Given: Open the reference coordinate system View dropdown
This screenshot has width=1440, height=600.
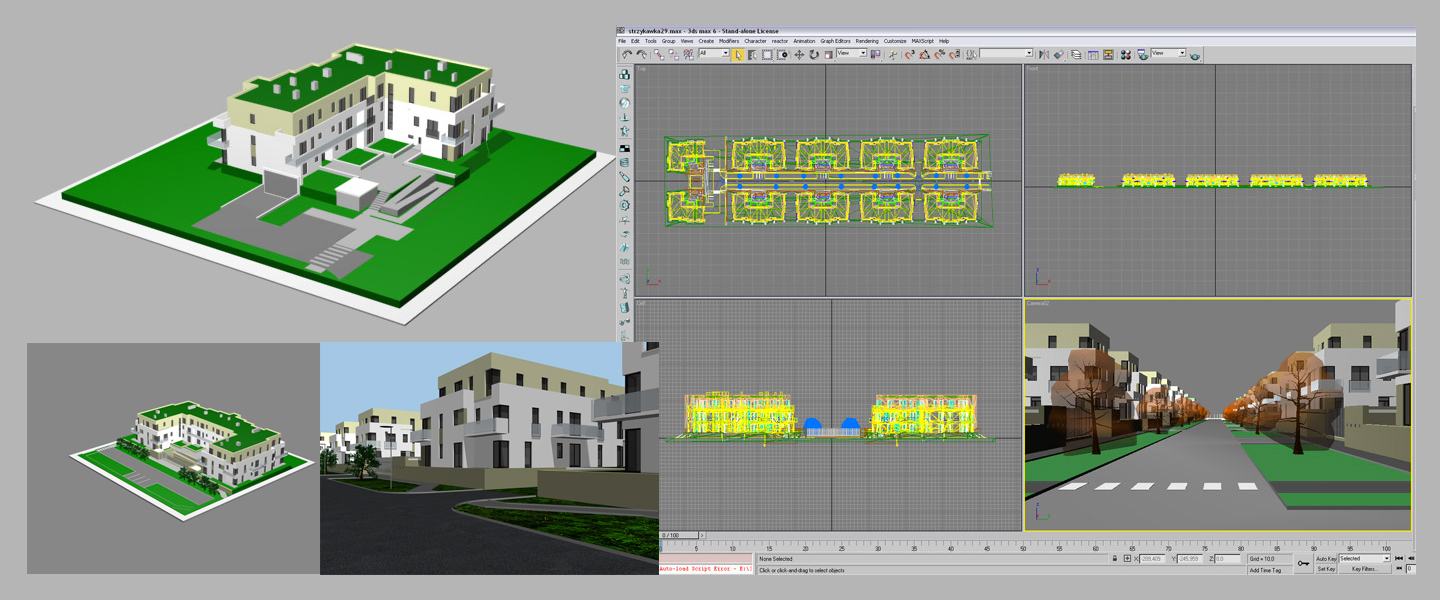Looking at the screenshot, I should click(851, 54).
